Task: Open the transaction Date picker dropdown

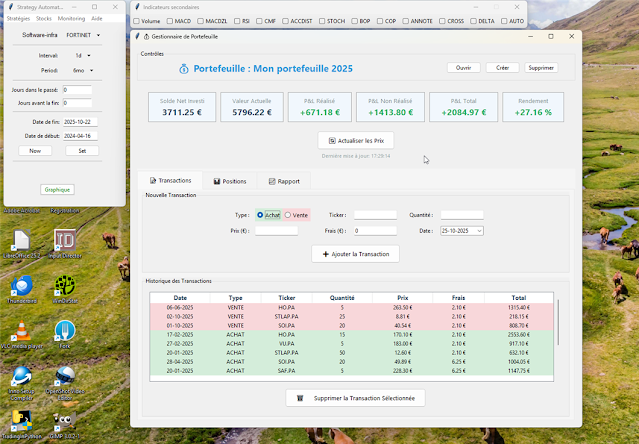Action: (x=479, y=231)
